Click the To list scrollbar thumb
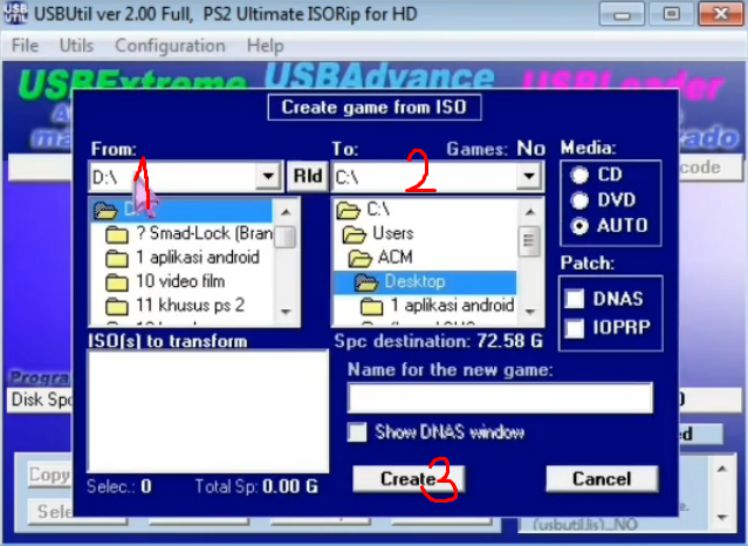748x546 pixels. pyautogui.click(x=529, y=242)
